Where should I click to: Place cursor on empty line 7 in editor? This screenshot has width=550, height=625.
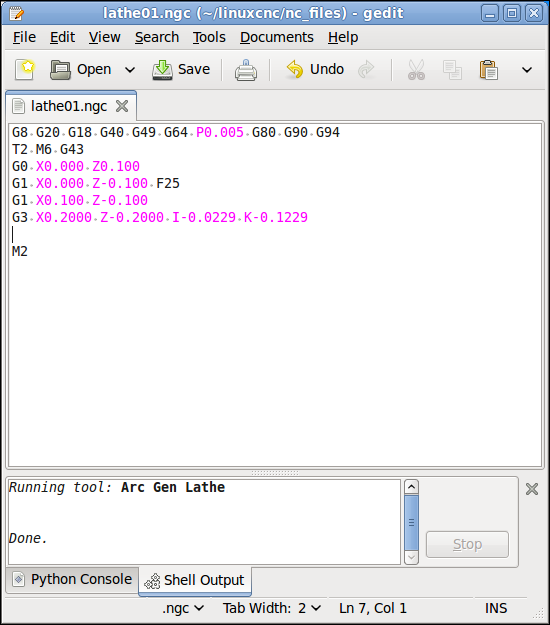pyautogui.click(x=275, y=234)
